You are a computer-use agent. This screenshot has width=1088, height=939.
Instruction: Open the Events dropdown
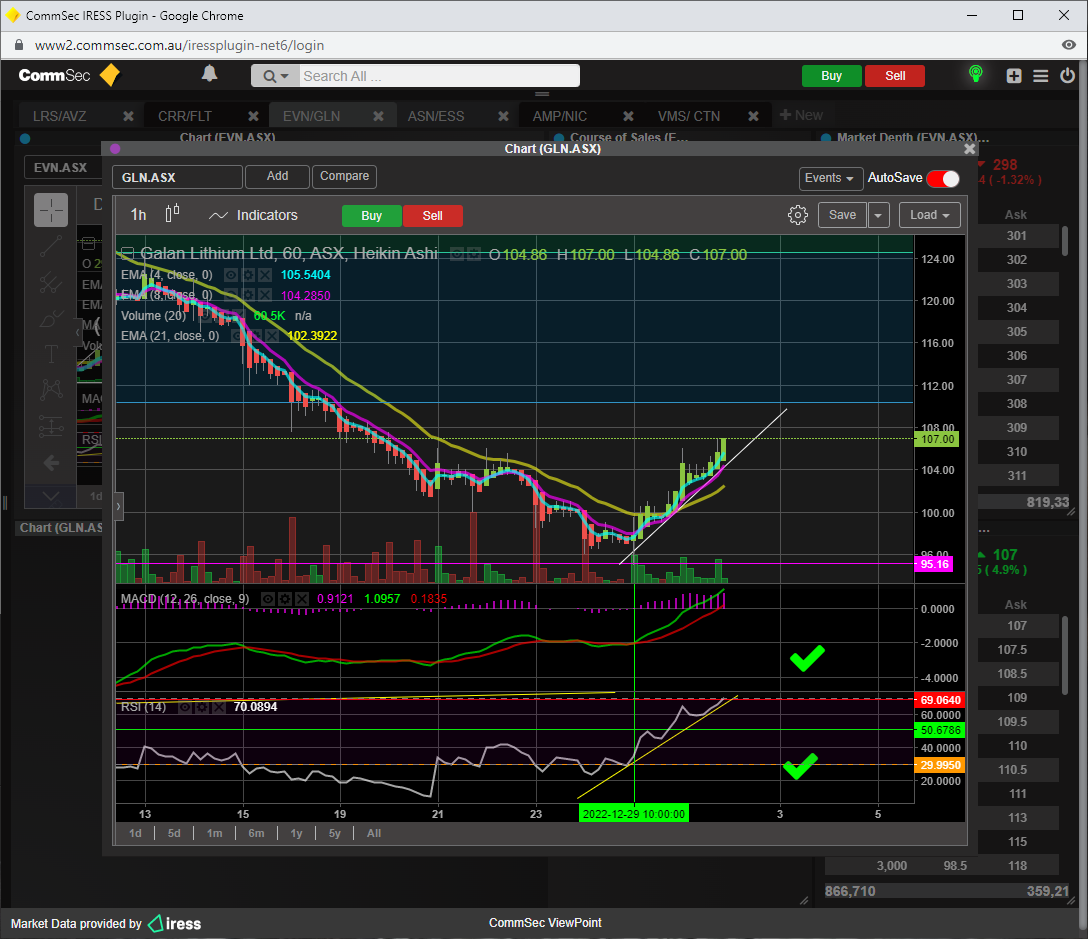click(x=831, y=178)
